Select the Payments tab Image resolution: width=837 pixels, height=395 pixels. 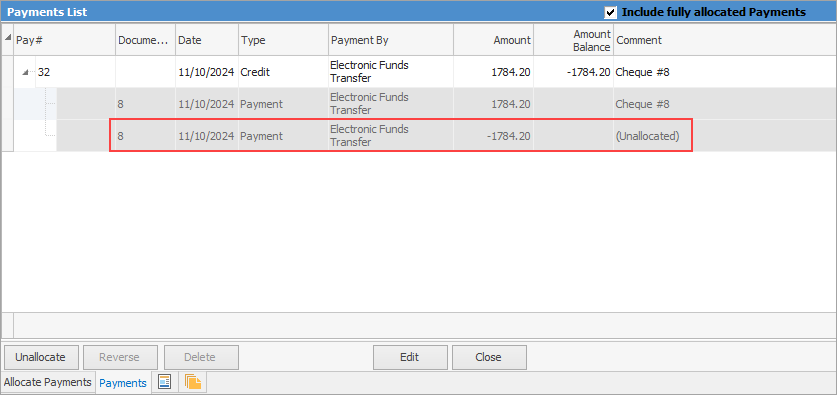(x=123, y=383)
